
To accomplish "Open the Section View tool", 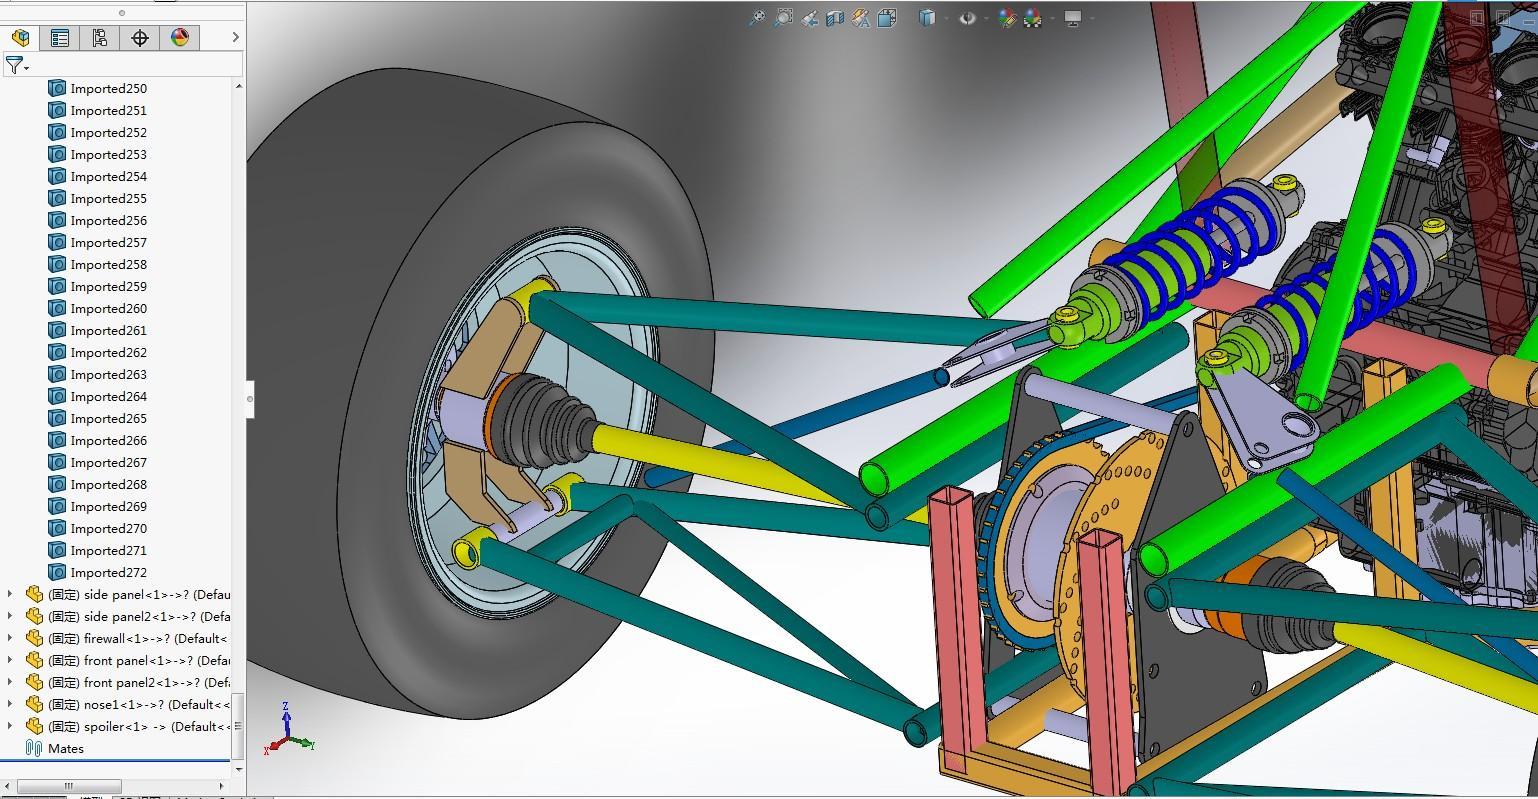I will click(835, 18).
